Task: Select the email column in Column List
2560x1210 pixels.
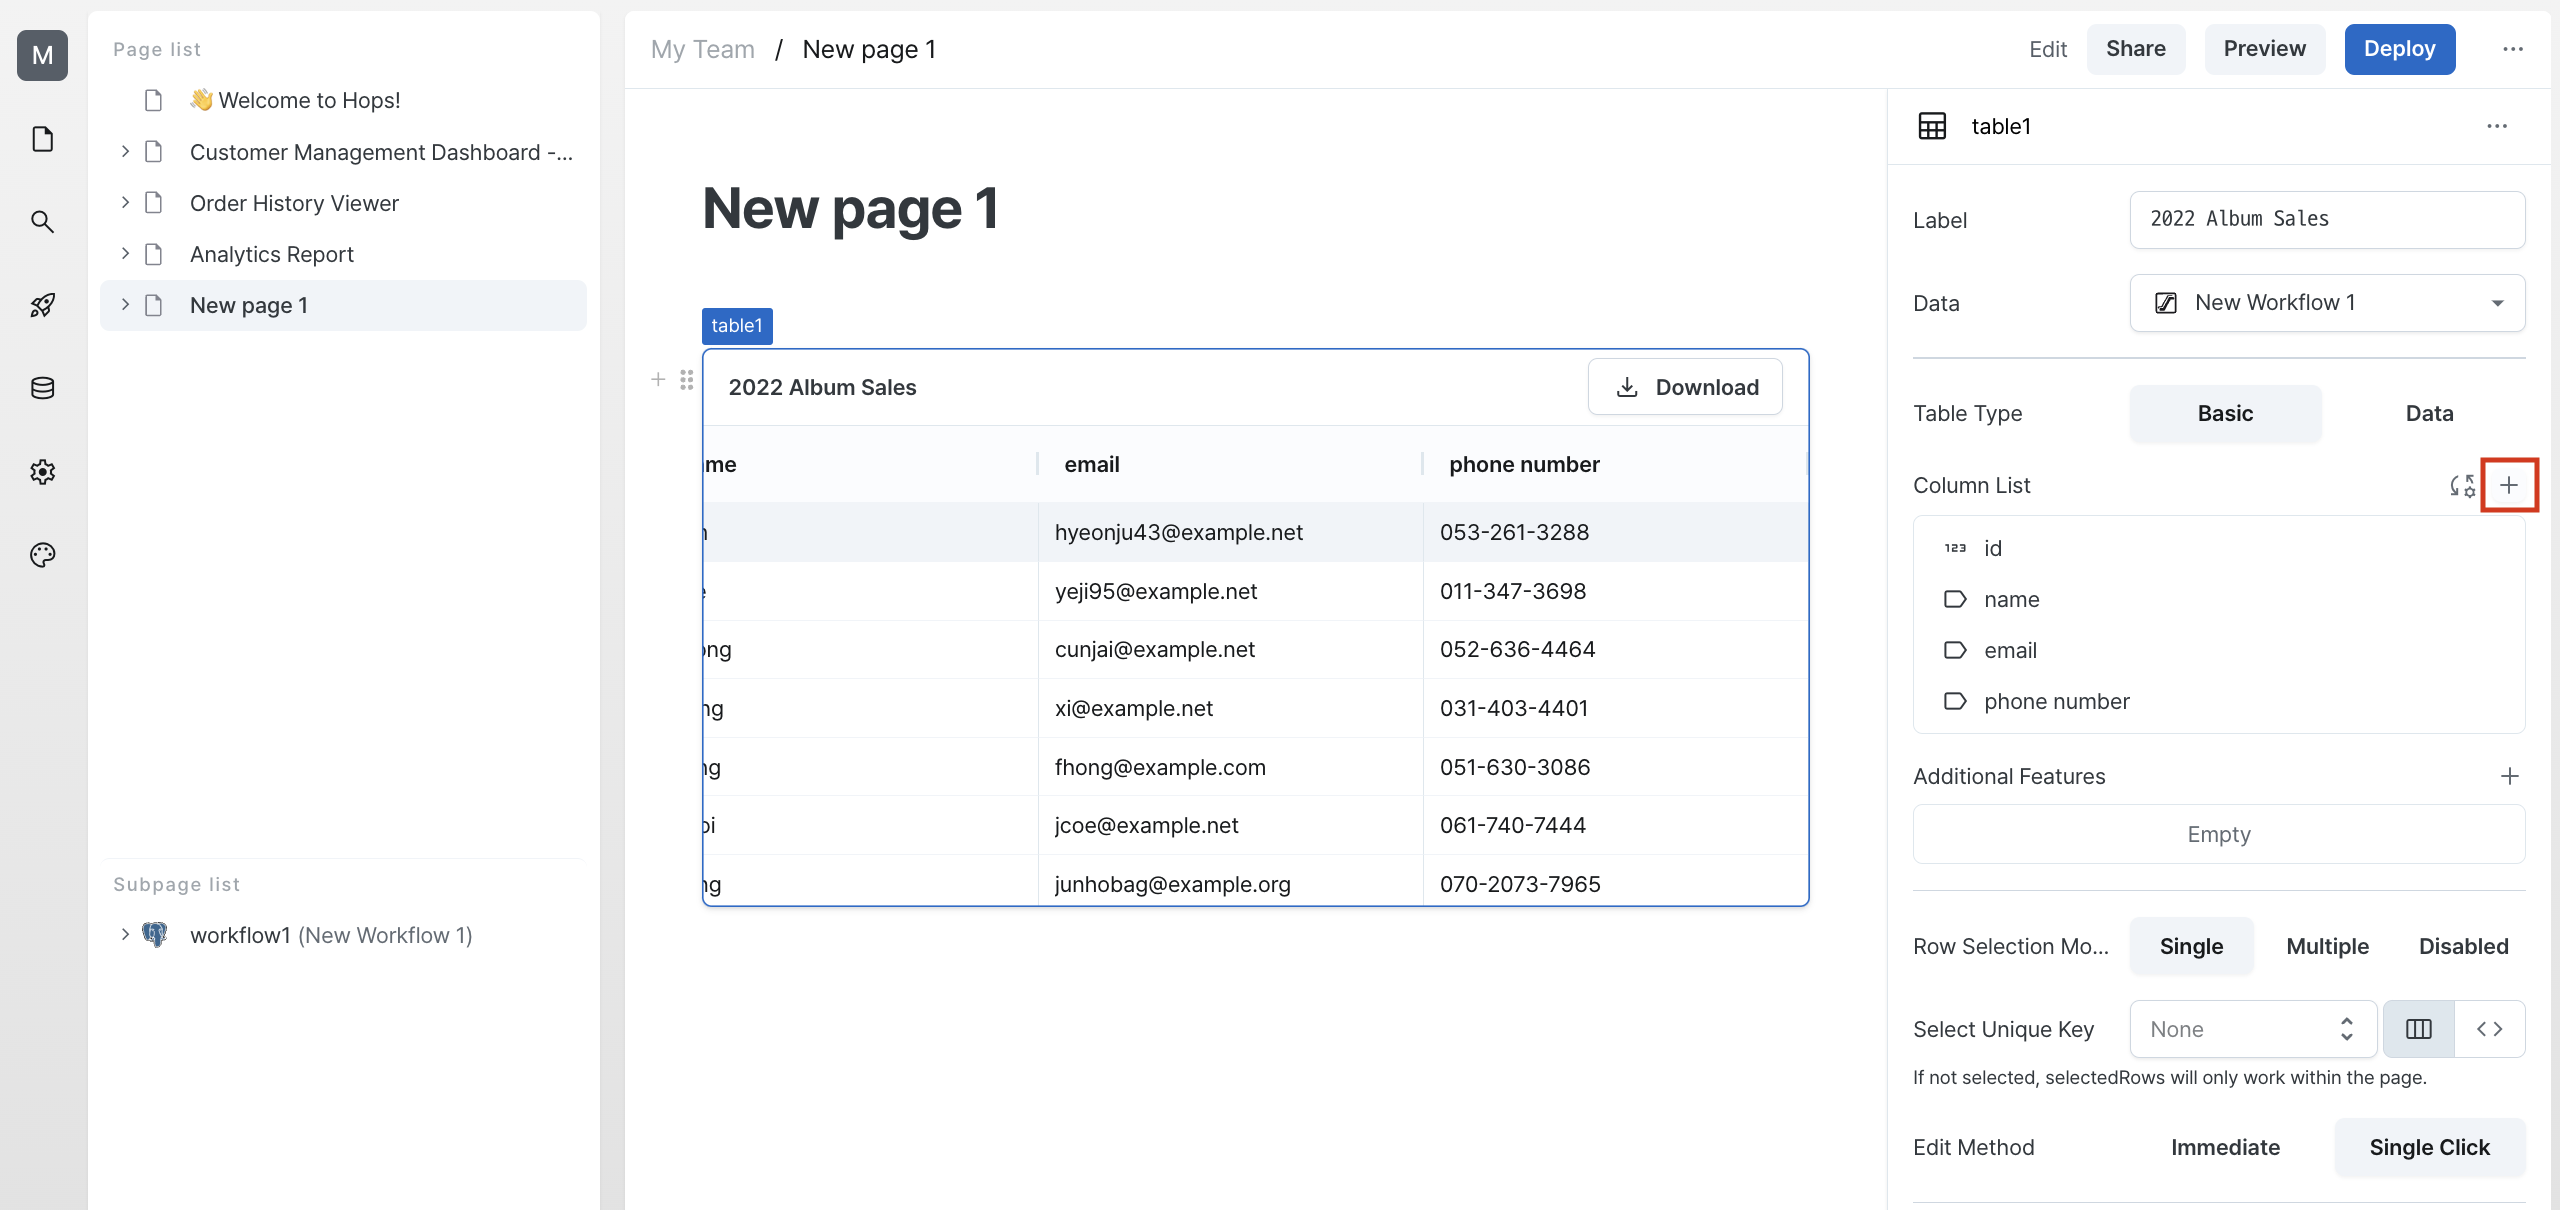Action: (x=2218, y=650)
